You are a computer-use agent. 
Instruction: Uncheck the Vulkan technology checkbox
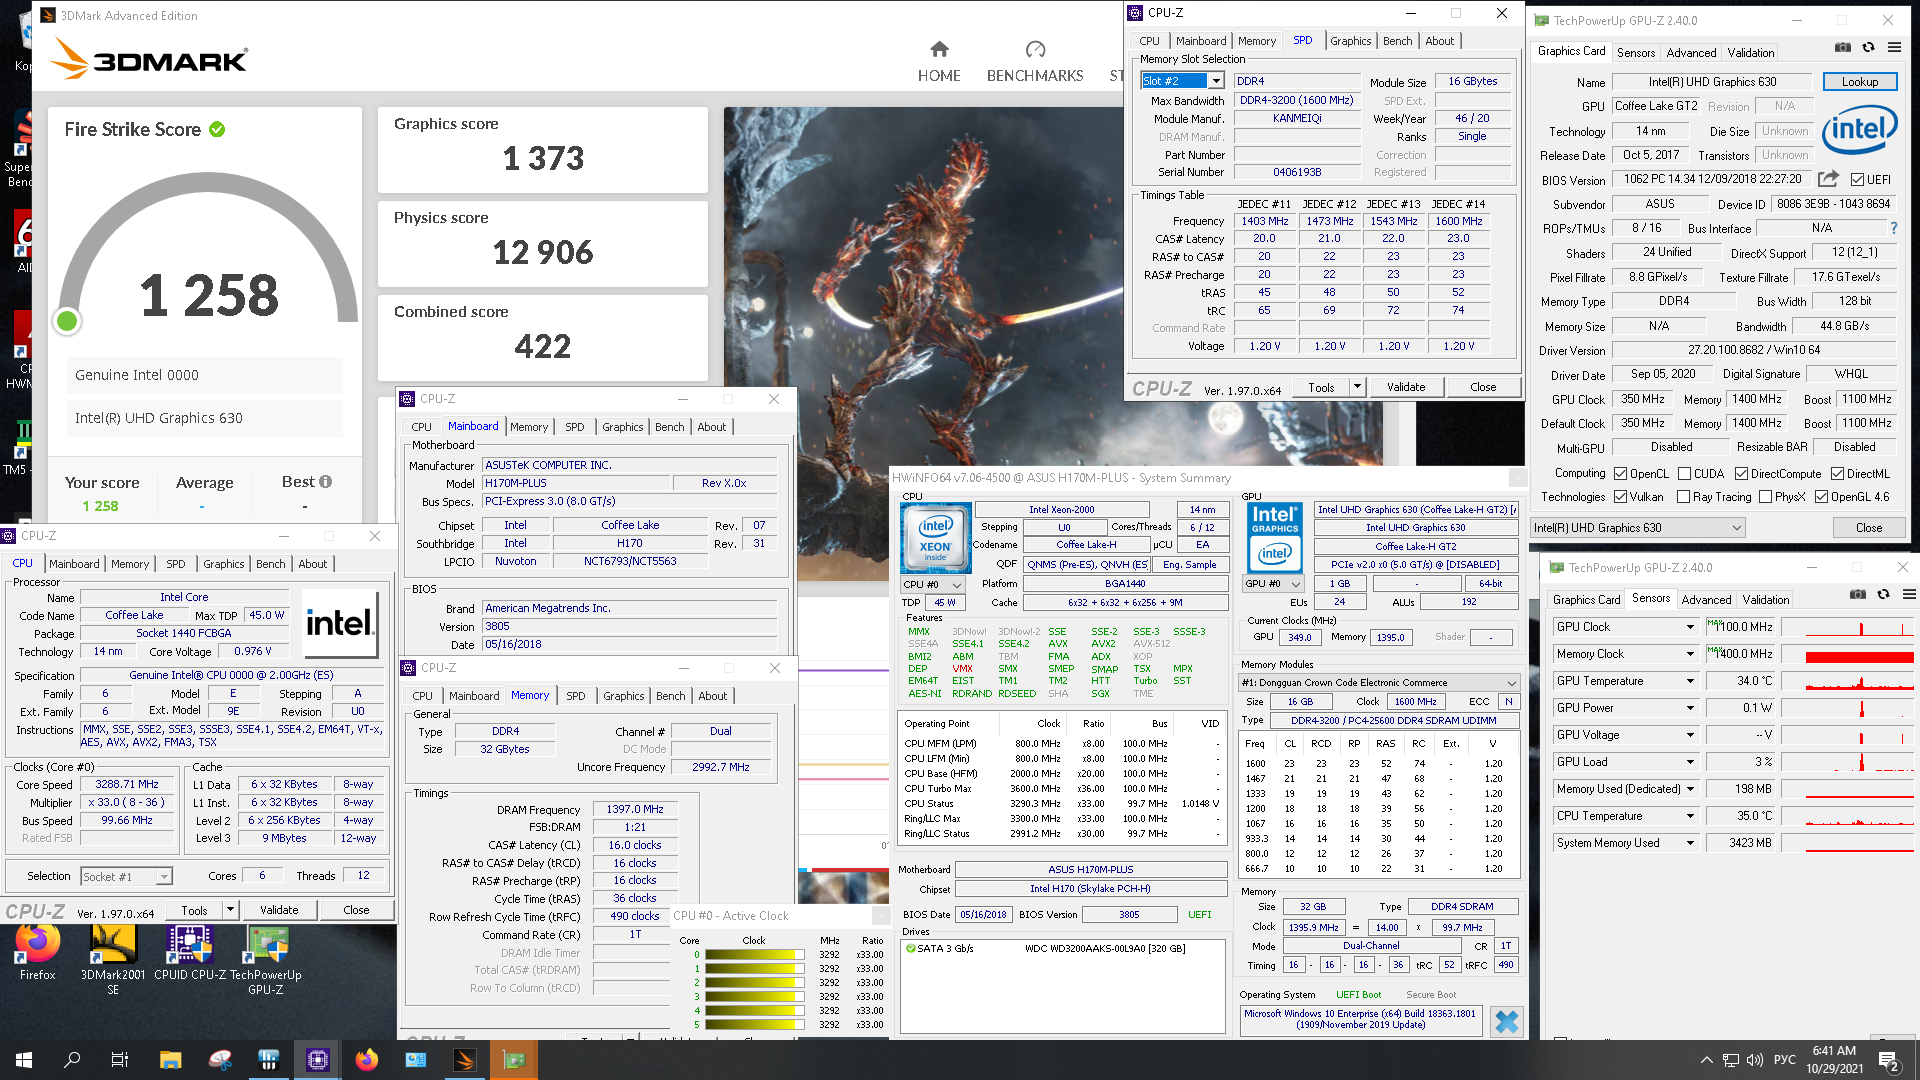1620,497
